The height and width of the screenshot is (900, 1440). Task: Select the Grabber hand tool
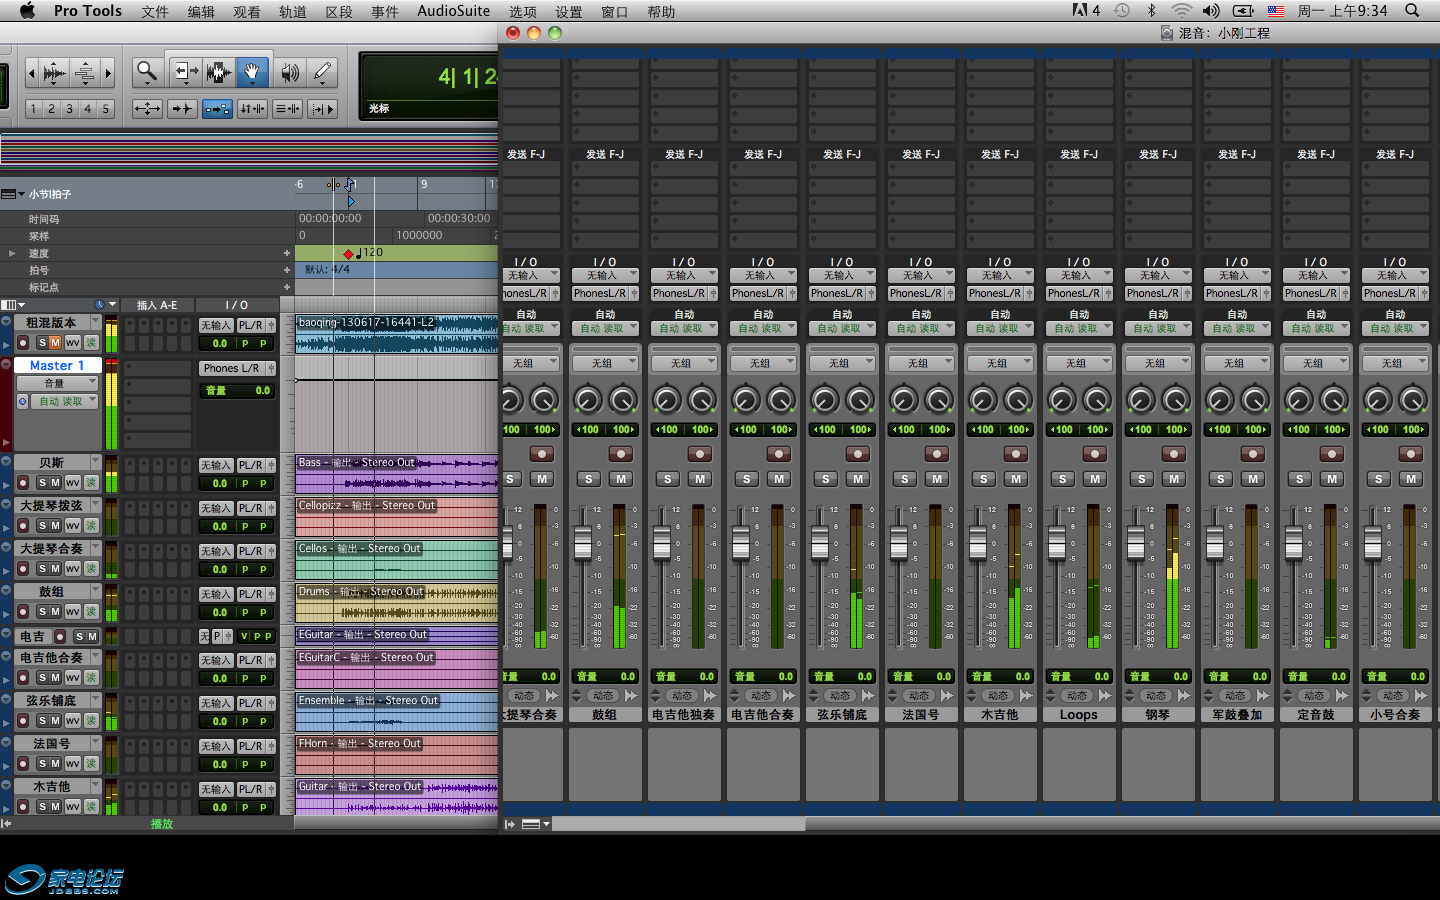coord(251,71)
